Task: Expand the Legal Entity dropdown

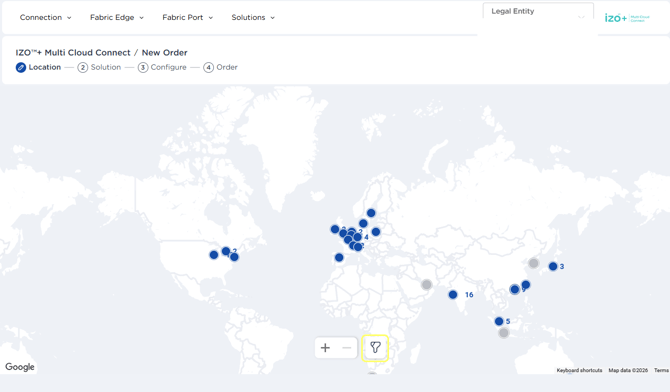Action: 538,12
